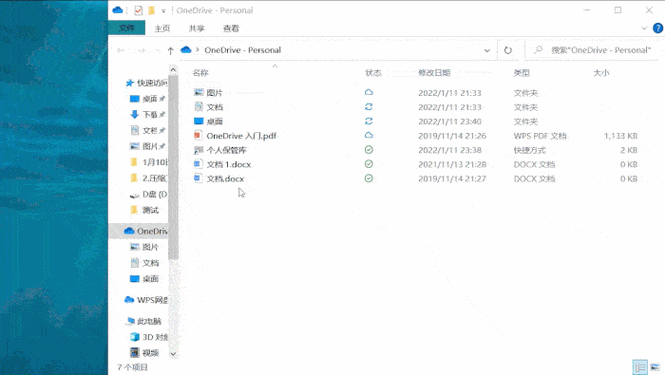Viewport: 665px width, 375px height.
Task: Open the 1月10日 folder in navigation pane
Action: tap(148, 162)
